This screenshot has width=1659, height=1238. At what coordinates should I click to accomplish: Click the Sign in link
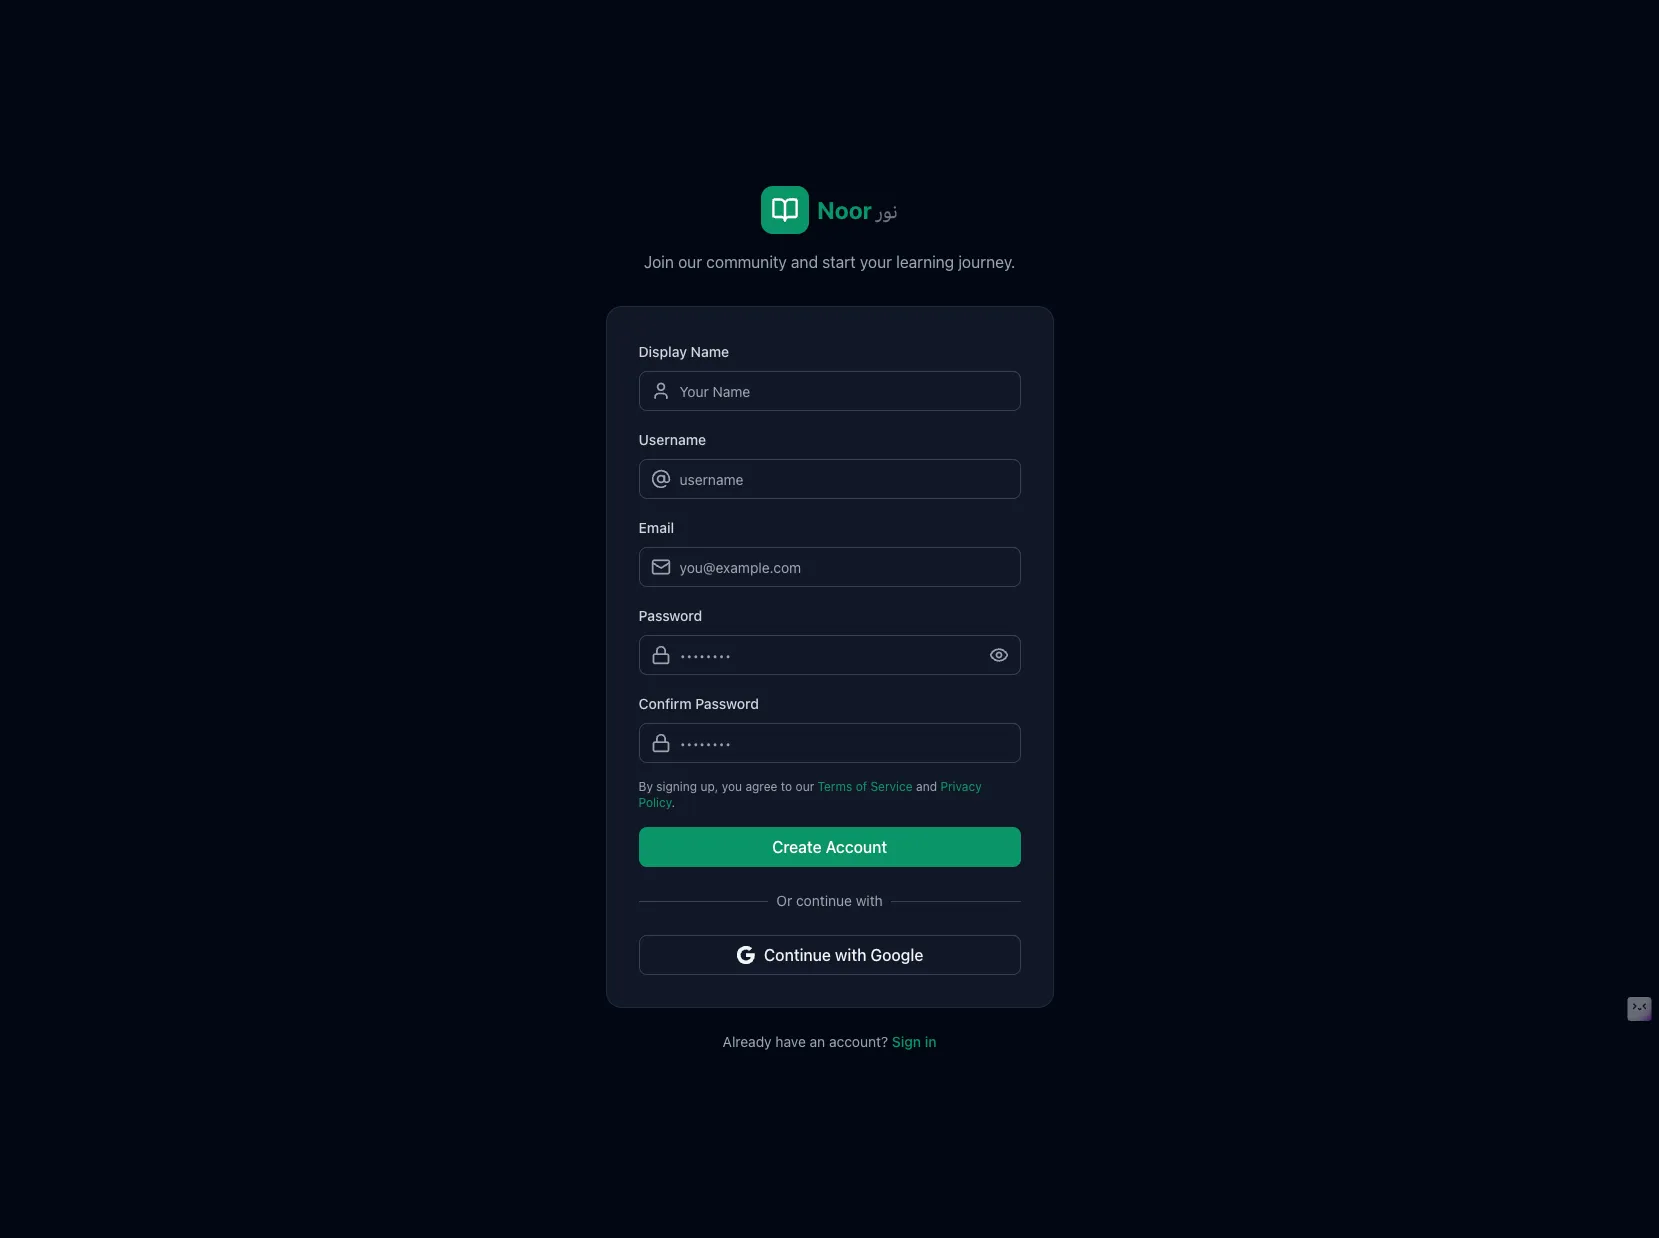914,1042
